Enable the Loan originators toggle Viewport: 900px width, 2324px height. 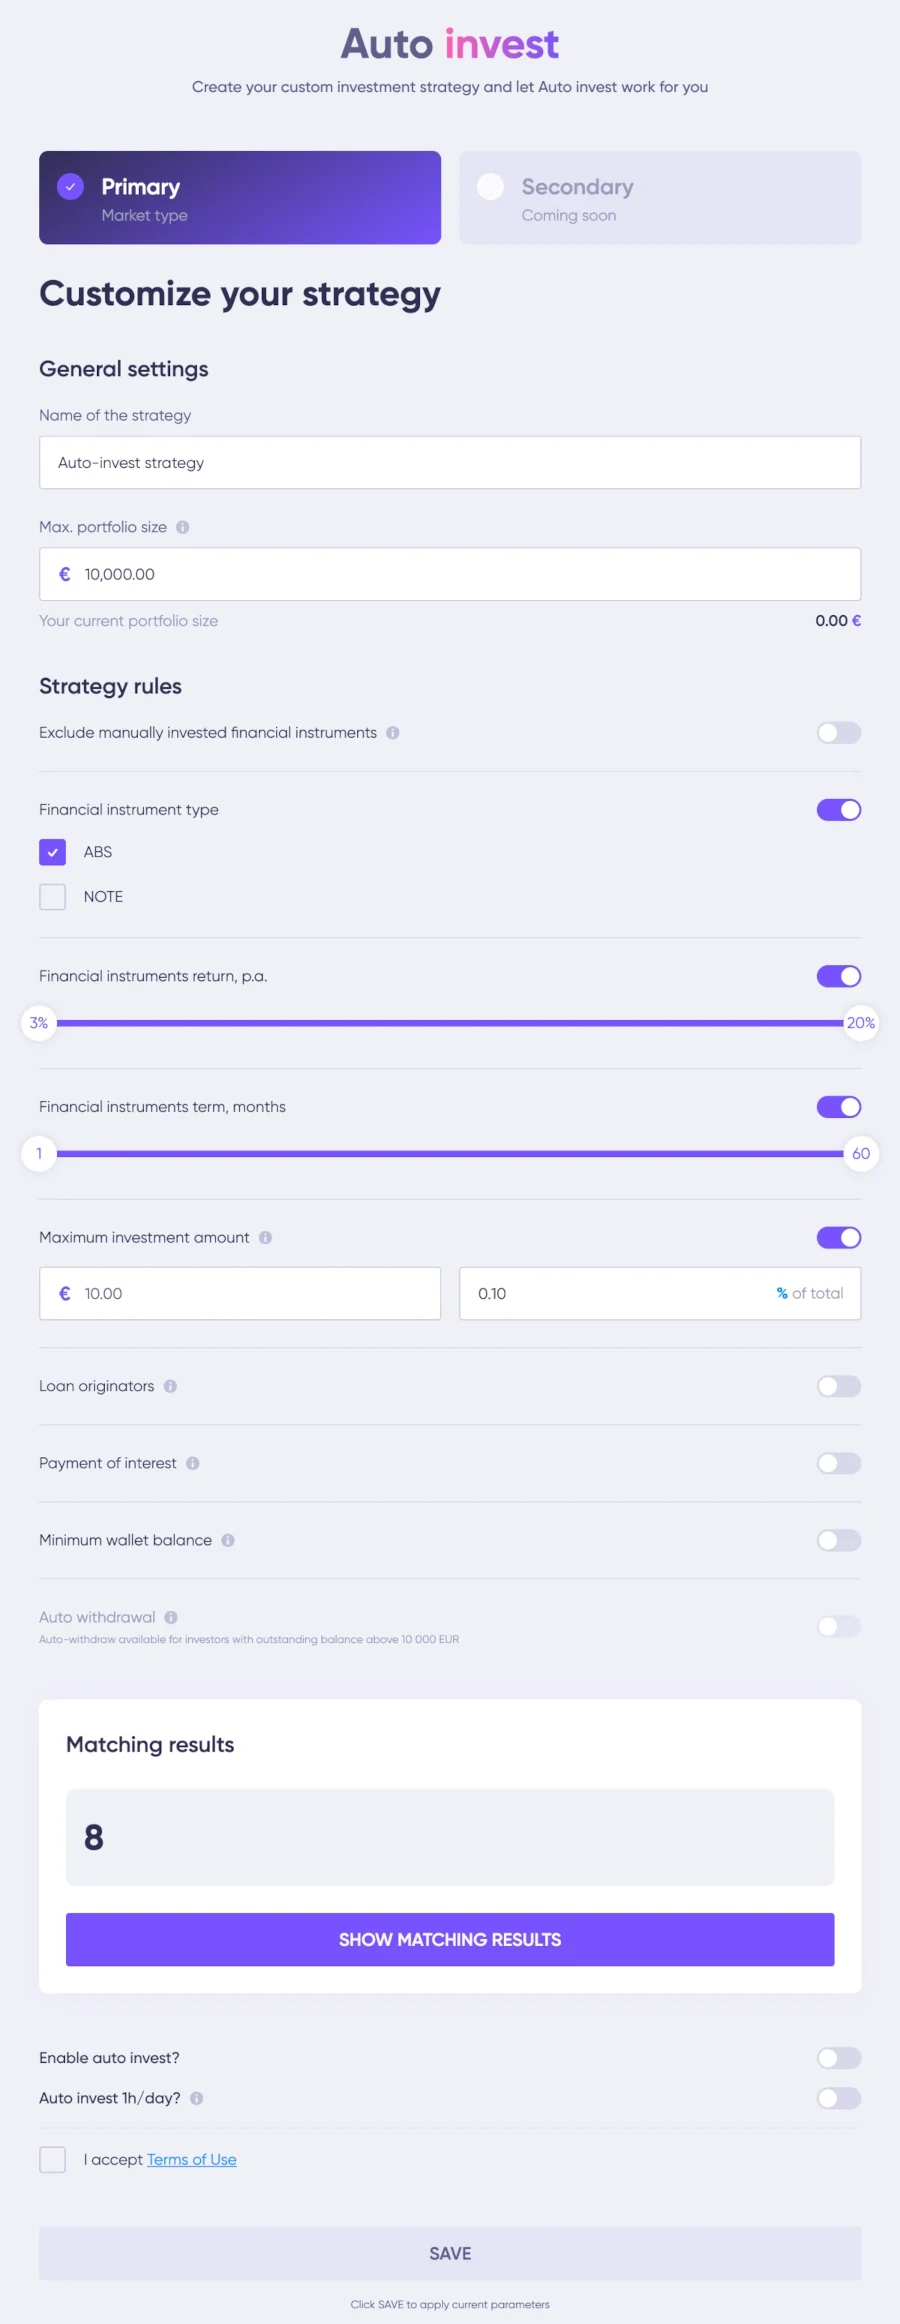(x=838, y=1386)
